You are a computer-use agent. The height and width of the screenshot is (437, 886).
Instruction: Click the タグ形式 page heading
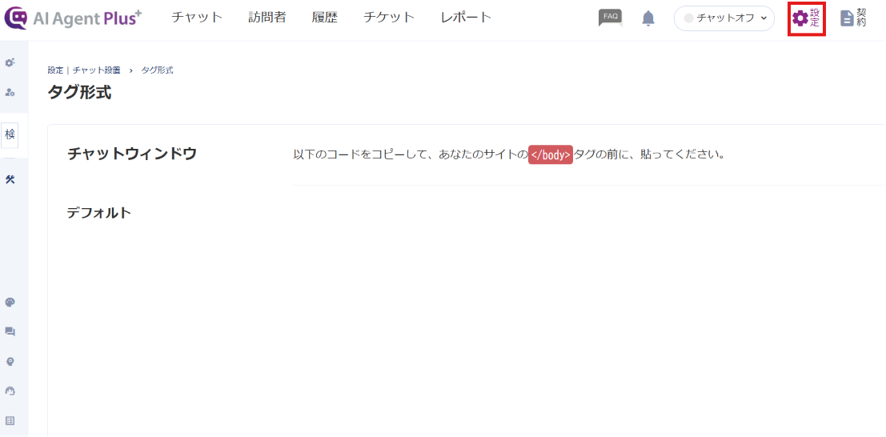click(x=80, y=92)
